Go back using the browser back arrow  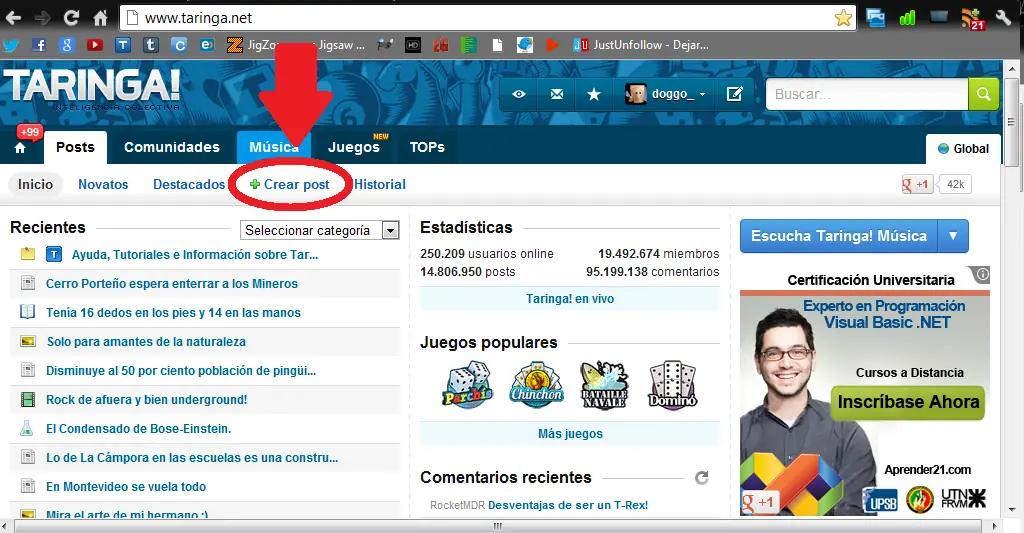point(13,18)
